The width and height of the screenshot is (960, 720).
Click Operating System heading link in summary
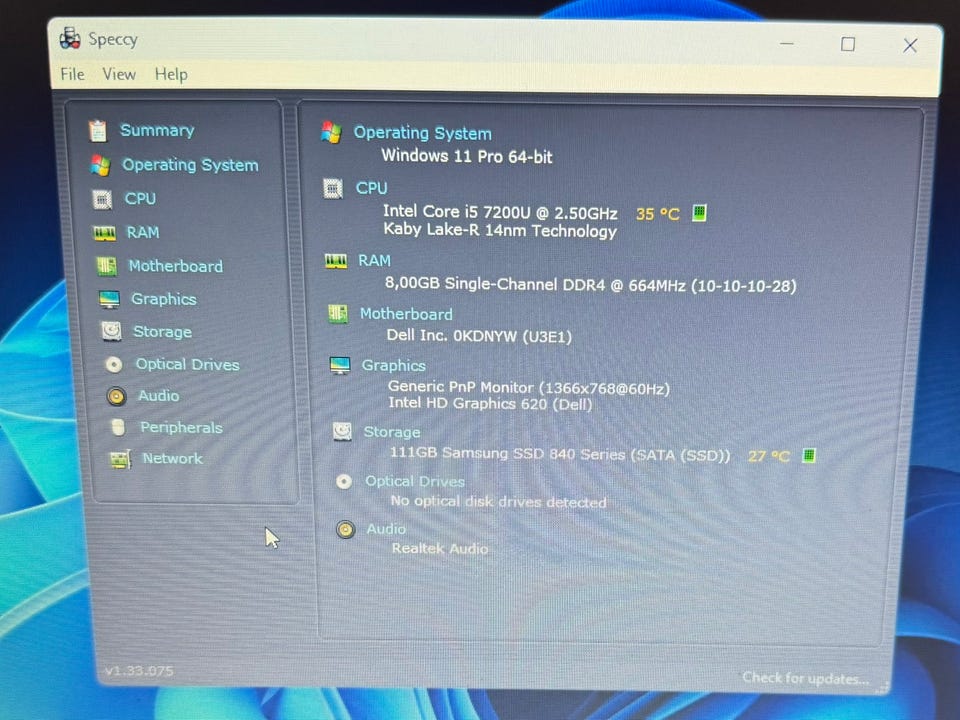pos(422,133)
